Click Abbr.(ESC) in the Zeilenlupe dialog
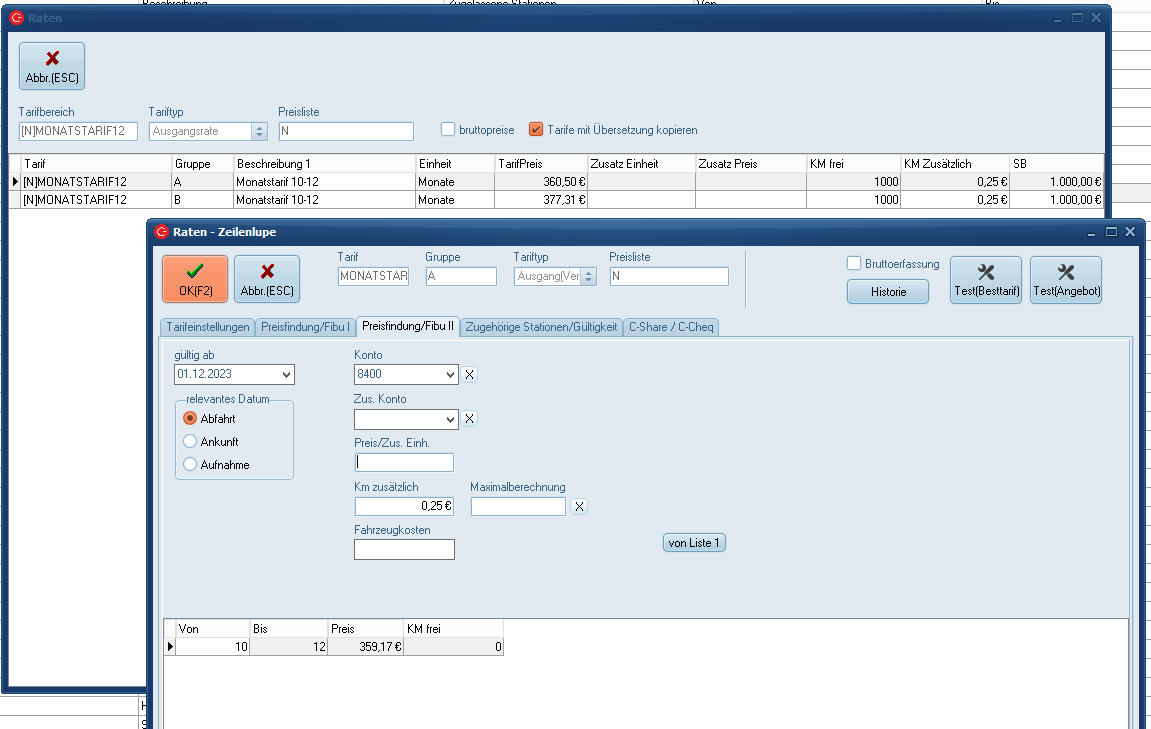This screenshot has width=1151, height=729. pos(267,279)
